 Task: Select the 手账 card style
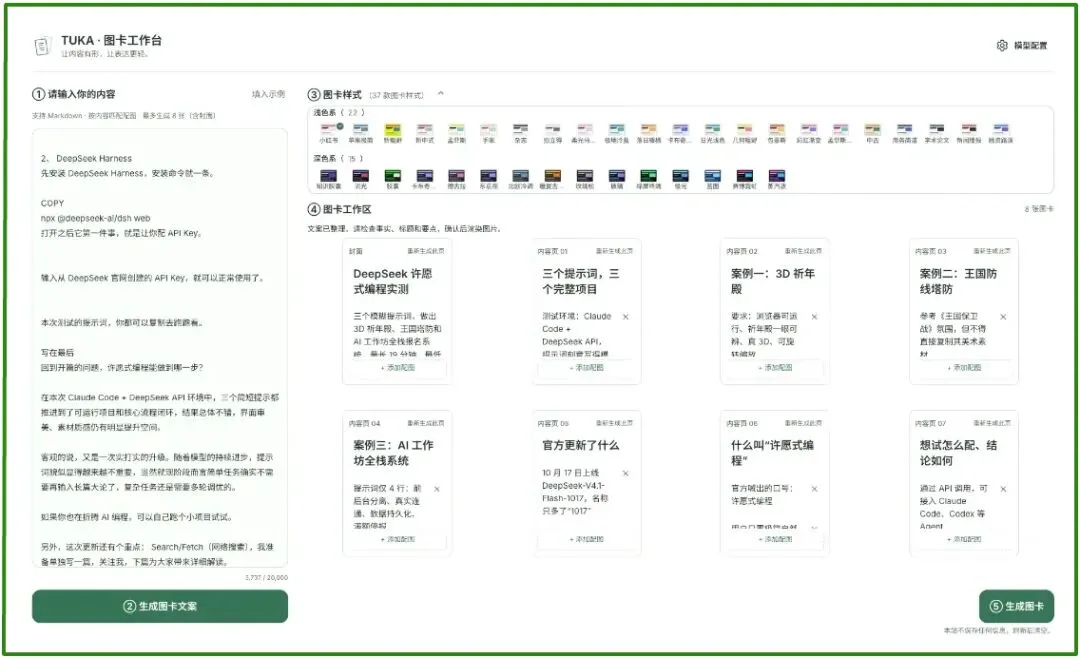click(488, 133)
